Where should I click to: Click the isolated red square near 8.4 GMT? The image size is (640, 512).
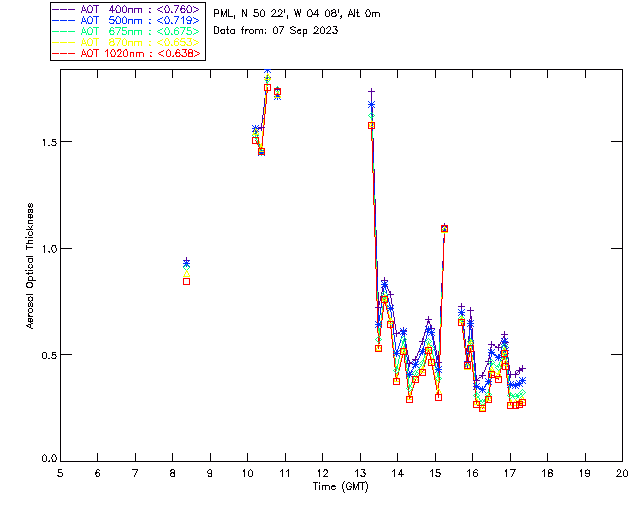186,281
